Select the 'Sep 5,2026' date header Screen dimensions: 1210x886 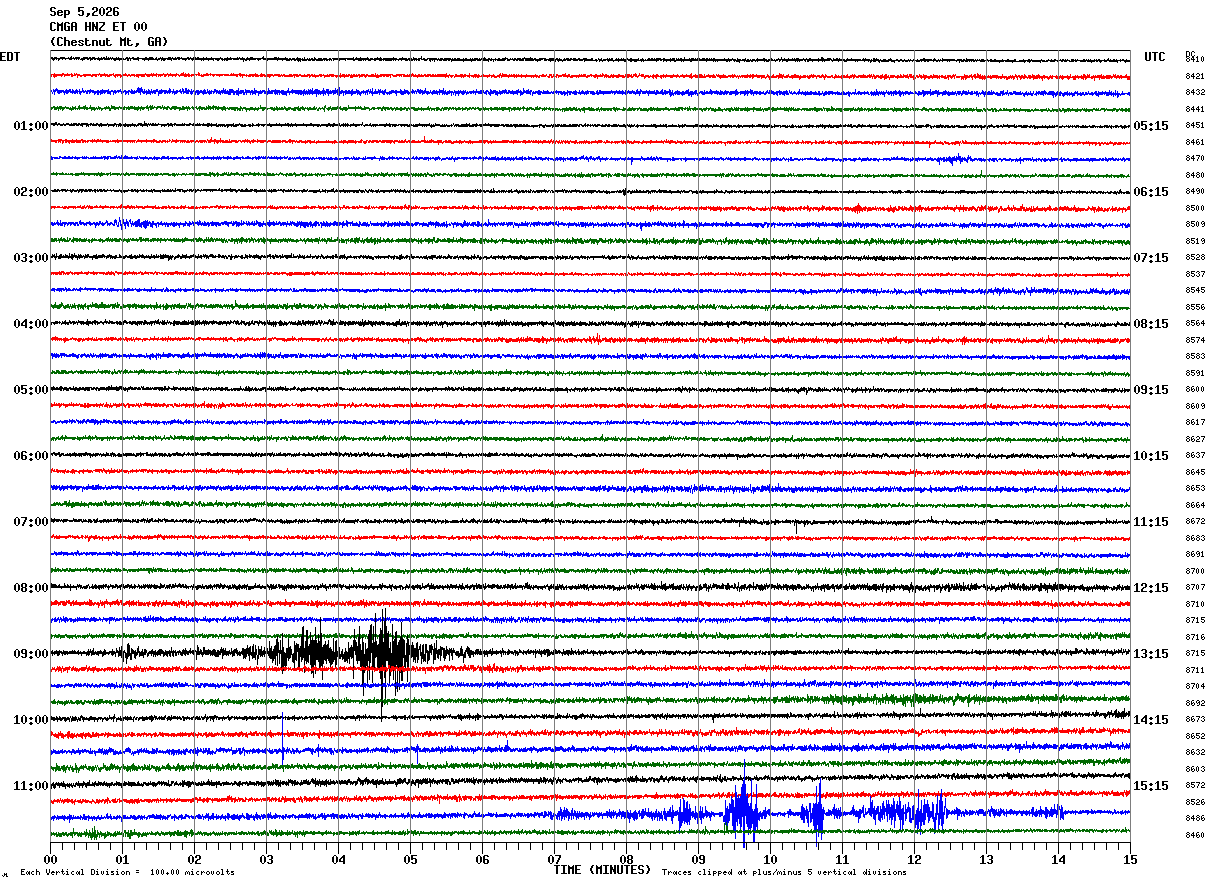tap(84, 12)
